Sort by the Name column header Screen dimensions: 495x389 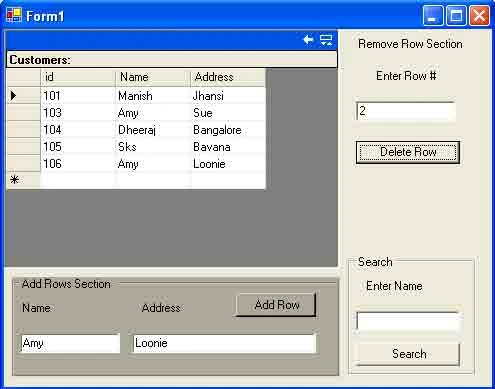(153, 77)
